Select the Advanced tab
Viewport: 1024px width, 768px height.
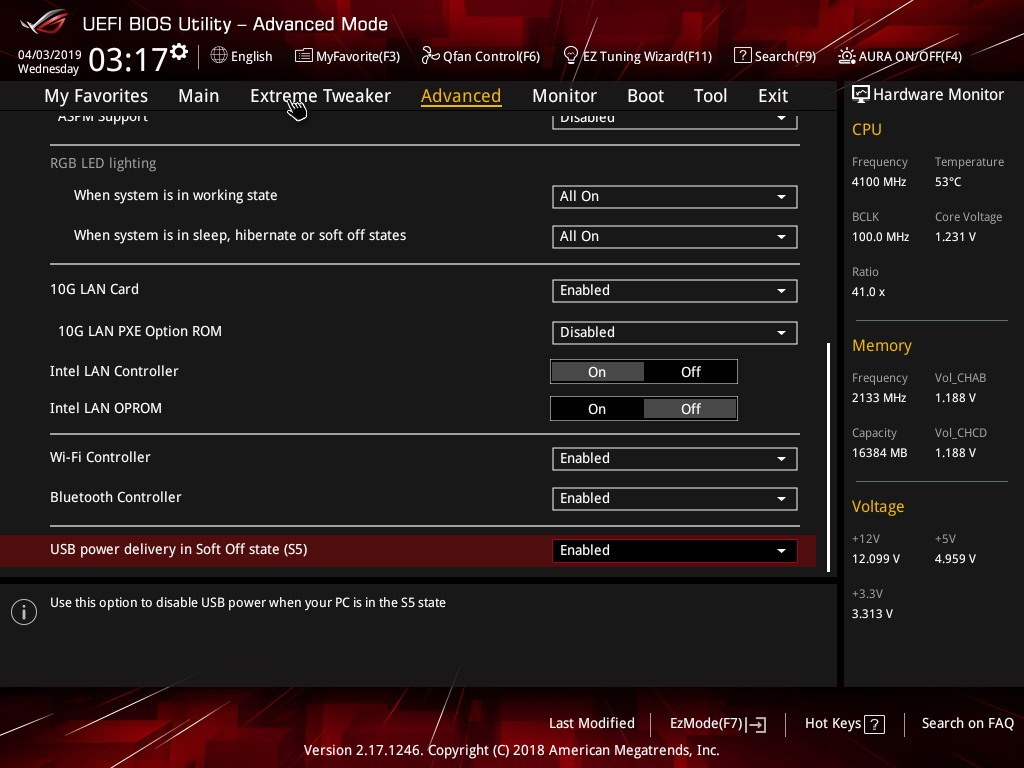[461, 95]
